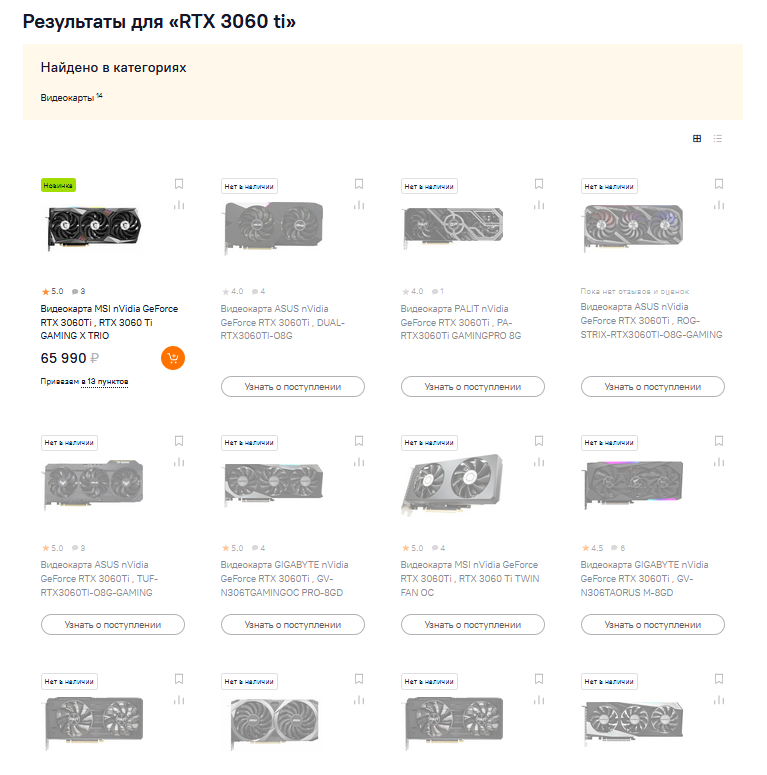Viewport: 767px width, 775px height.
Task: Bookmark ASUS ROG-STRIX RTX3060TI card
Action: 719,184
